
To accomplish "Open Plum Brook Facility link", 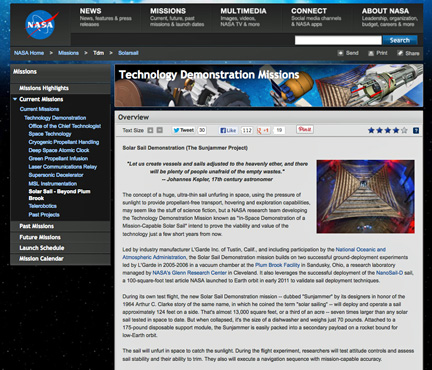I will [x=278, y=265].
